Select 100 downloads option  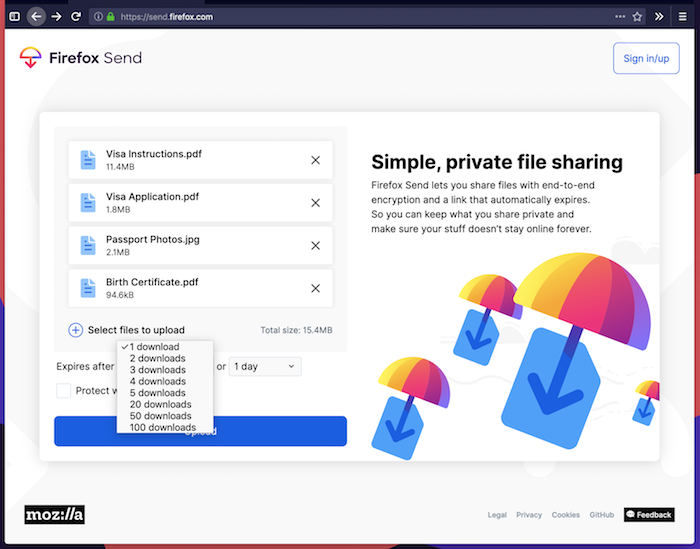point(165,428)
